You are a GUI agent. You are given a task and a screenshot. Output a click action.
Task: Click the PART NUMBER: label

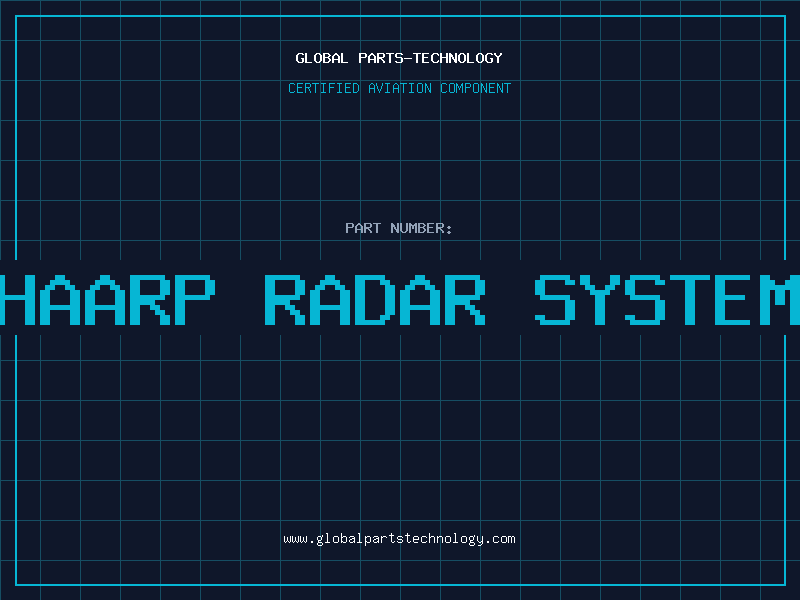pos(399,228)
